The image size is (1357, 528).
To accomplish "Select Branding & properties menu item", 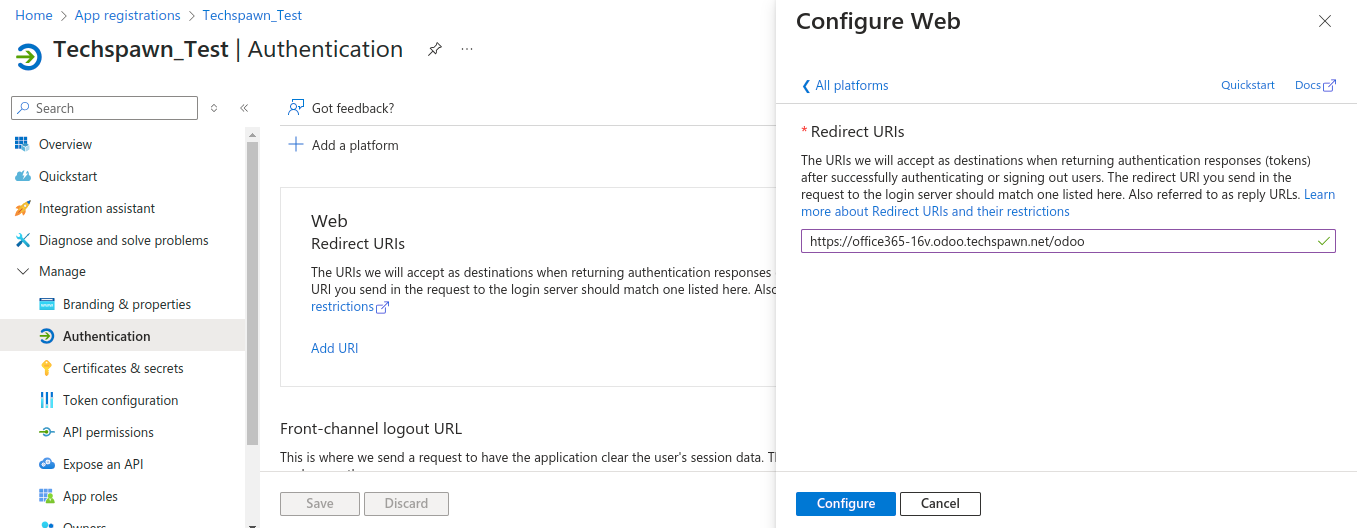I will (x=126, y=304).
